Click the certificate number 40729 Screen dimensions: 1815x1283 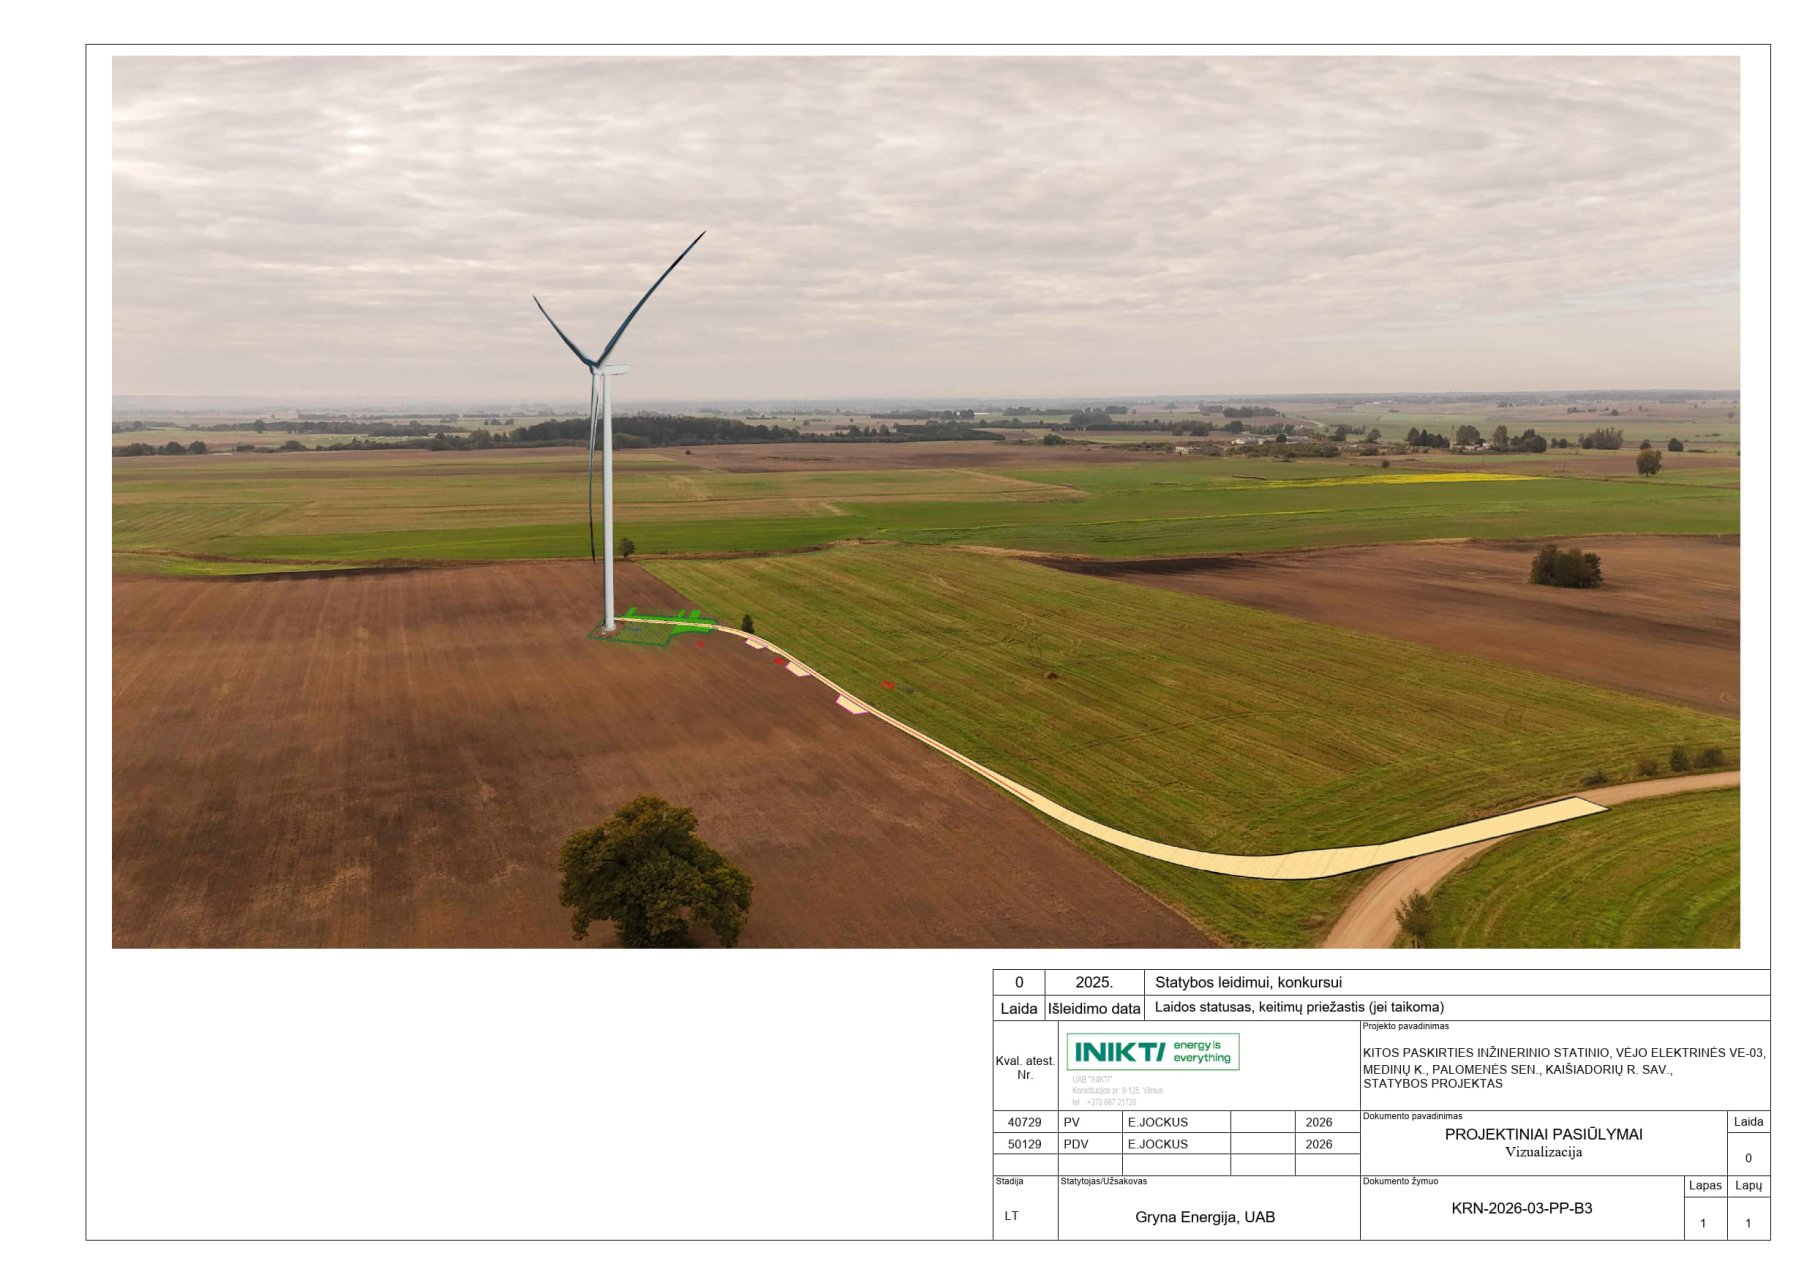[1024, 1122]
